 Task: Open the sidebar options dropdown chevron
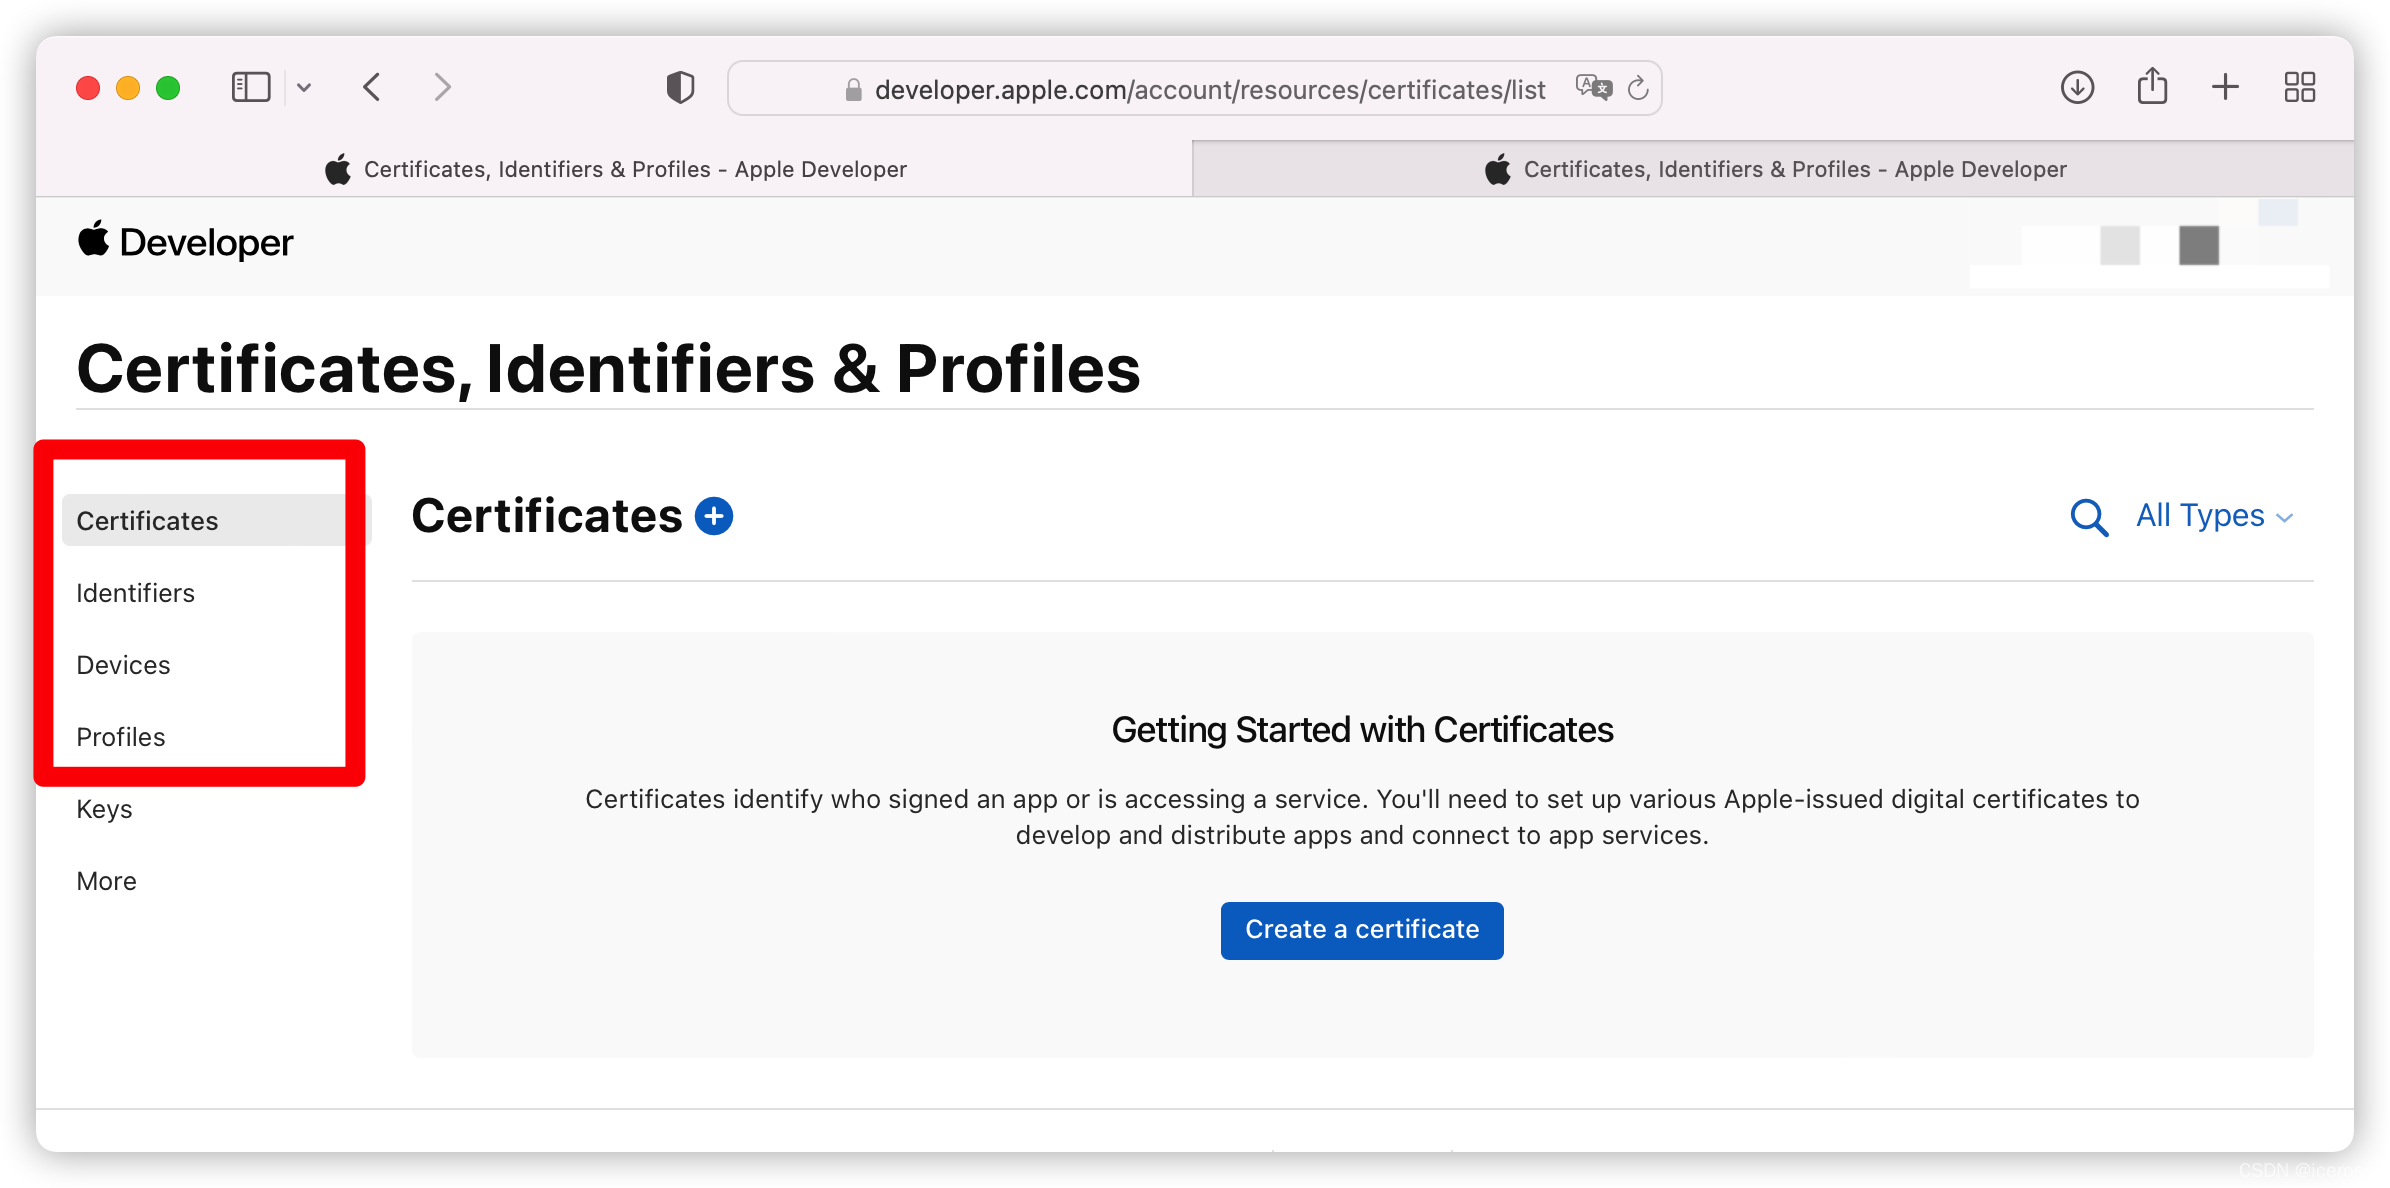pos(304,88)
